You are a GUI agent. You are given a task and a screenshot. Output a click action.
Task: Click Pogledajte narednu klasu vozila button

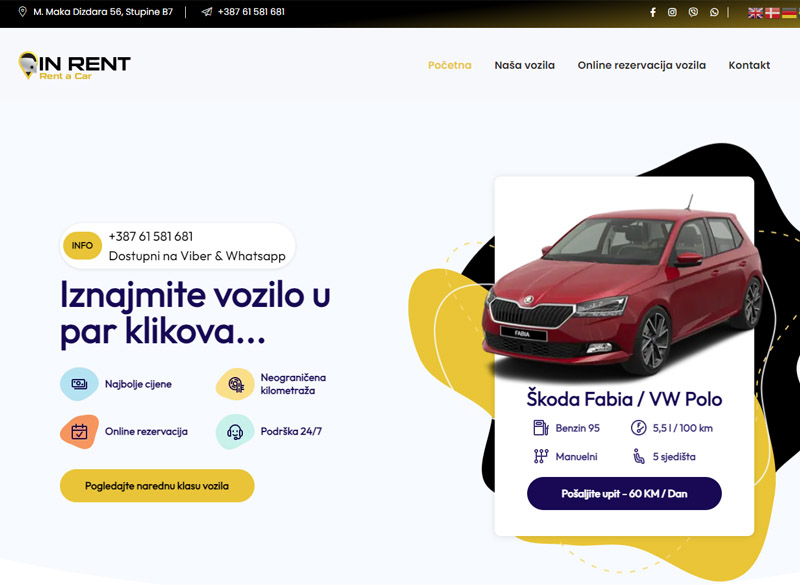pos(157,486)
